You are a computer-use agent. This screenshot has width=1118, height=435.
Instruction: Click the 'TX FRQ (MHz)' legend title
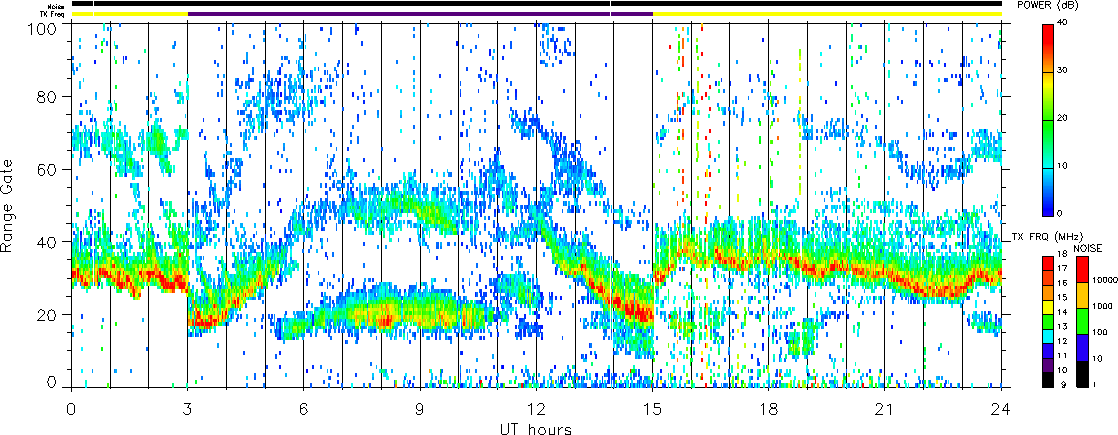click(1047, 237)
